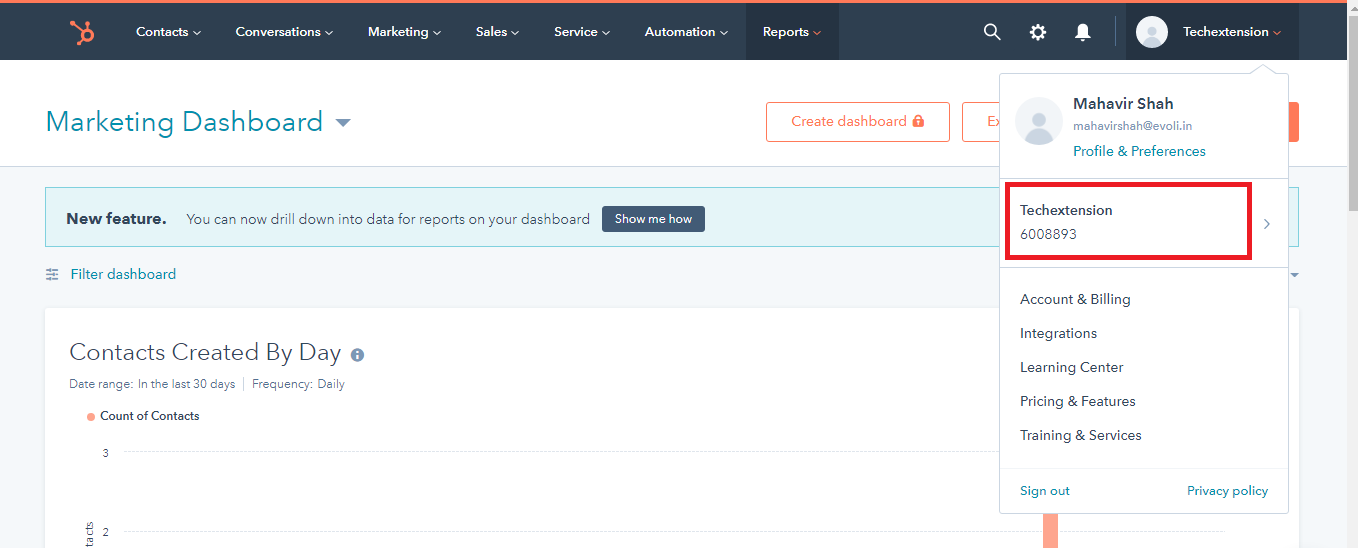Click the Mahavir Shah name text
This screenshot has height=548, width=1358.
click(x=1123, y=104)
